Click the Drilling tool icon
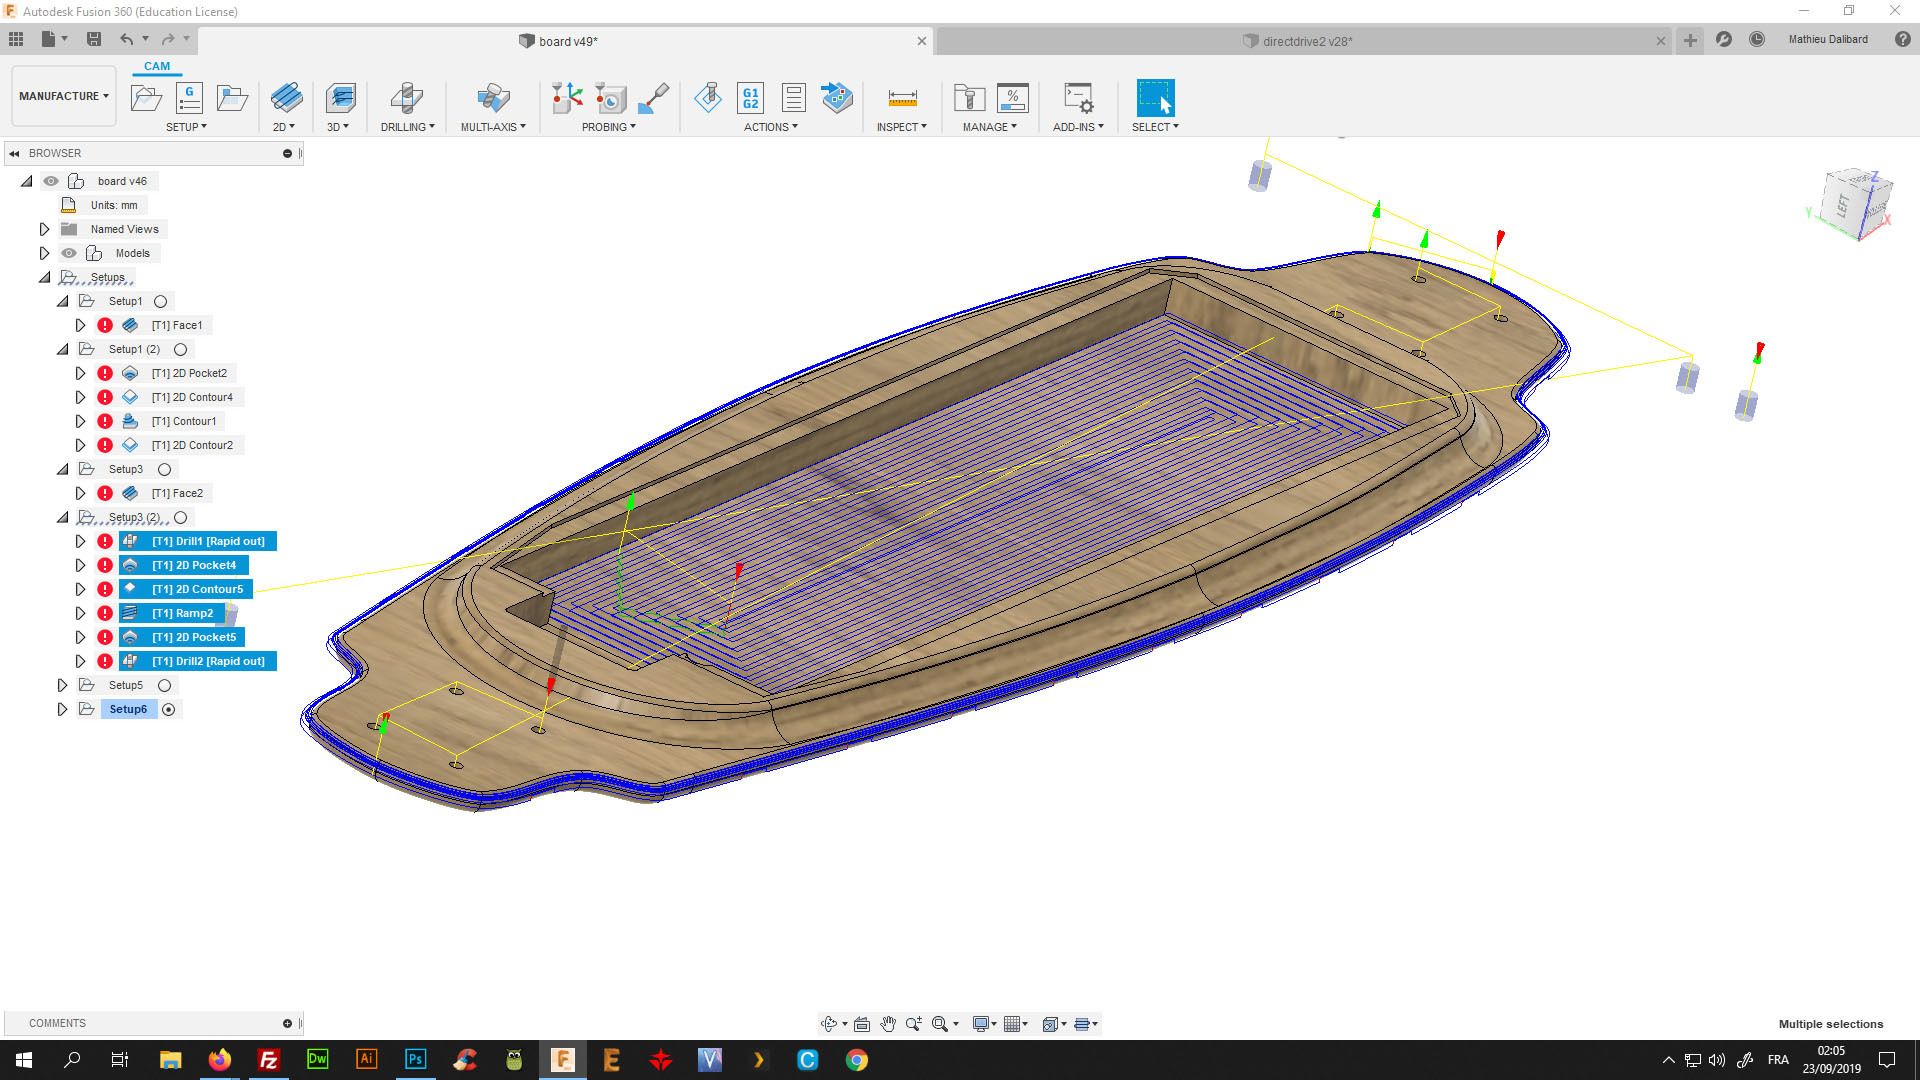 click(406, 98)
